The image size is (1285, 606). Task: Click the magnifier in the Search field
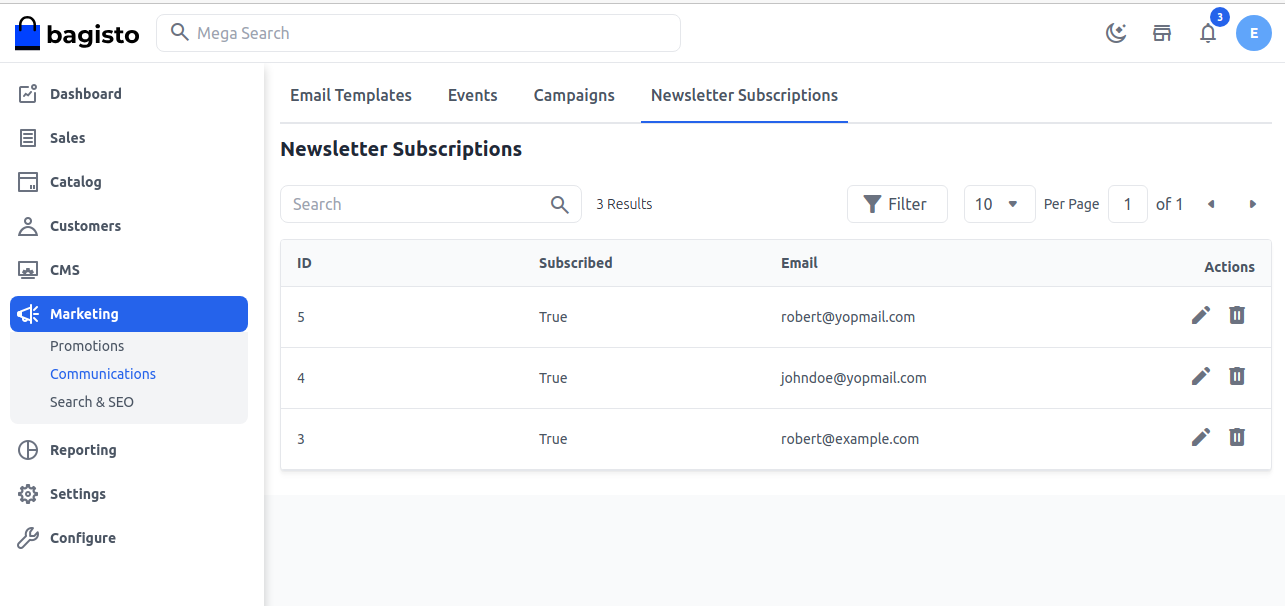coord(560,204)
